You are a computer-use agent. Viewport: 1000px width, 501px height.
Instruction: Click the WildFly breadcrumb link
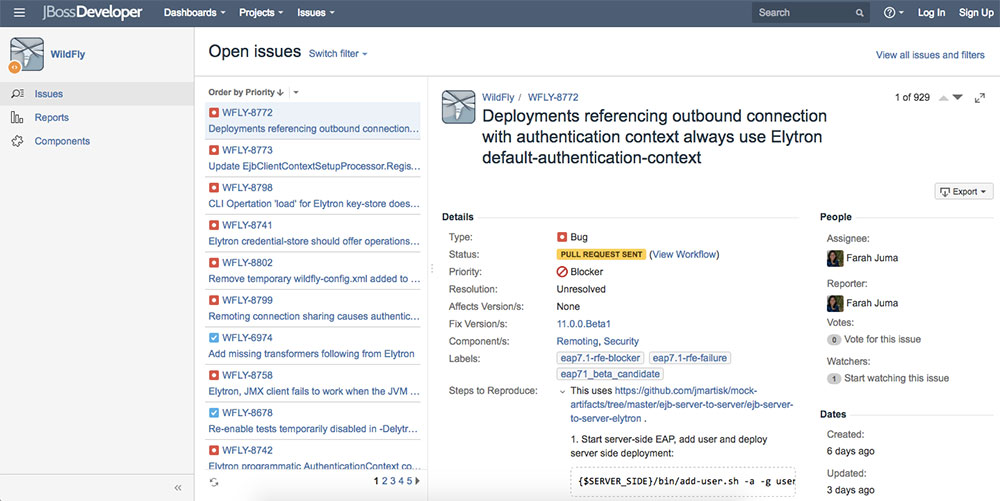[498, 98]
